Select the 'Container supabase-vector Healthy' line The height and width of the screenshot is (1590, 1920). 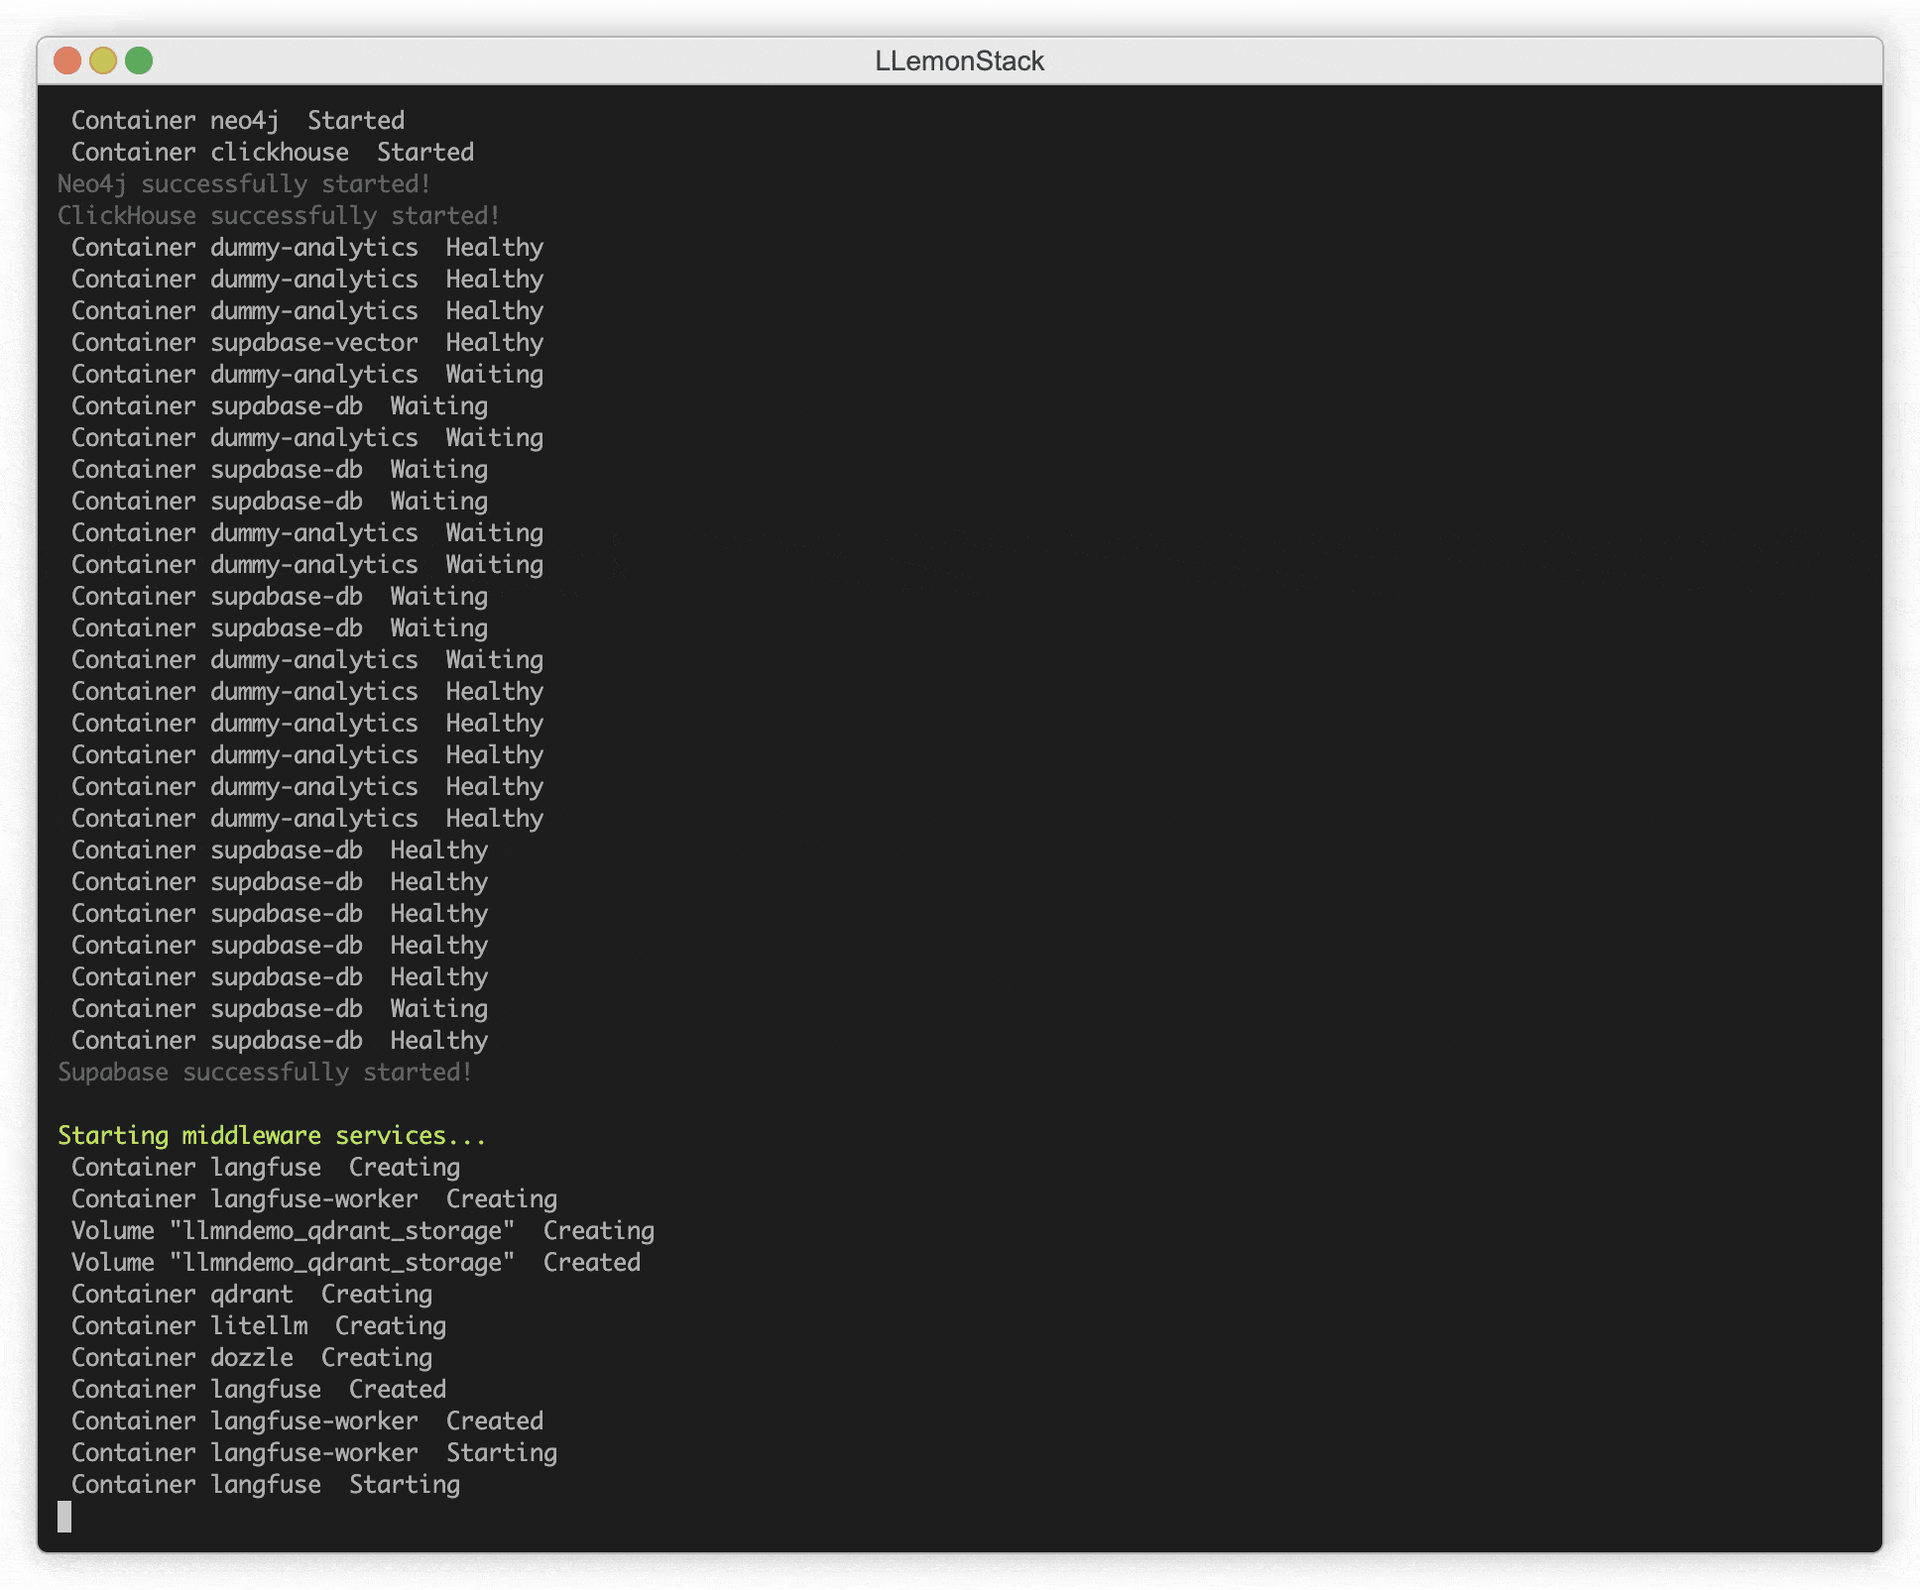tap(307, 343)
